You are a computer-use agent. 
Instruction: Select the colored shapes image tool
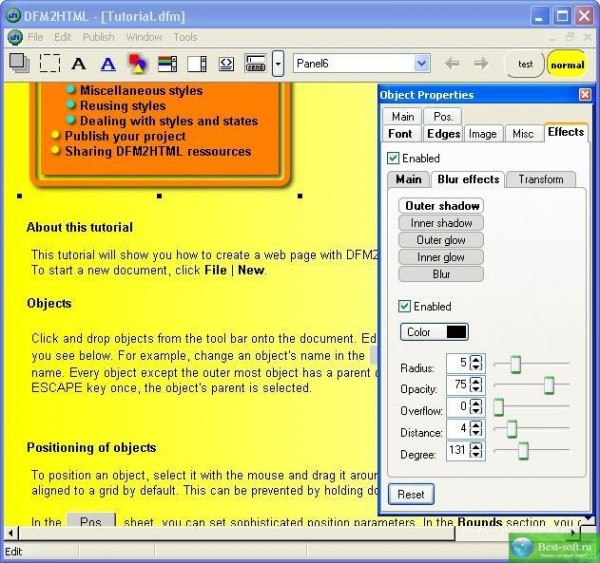[137, 64]
